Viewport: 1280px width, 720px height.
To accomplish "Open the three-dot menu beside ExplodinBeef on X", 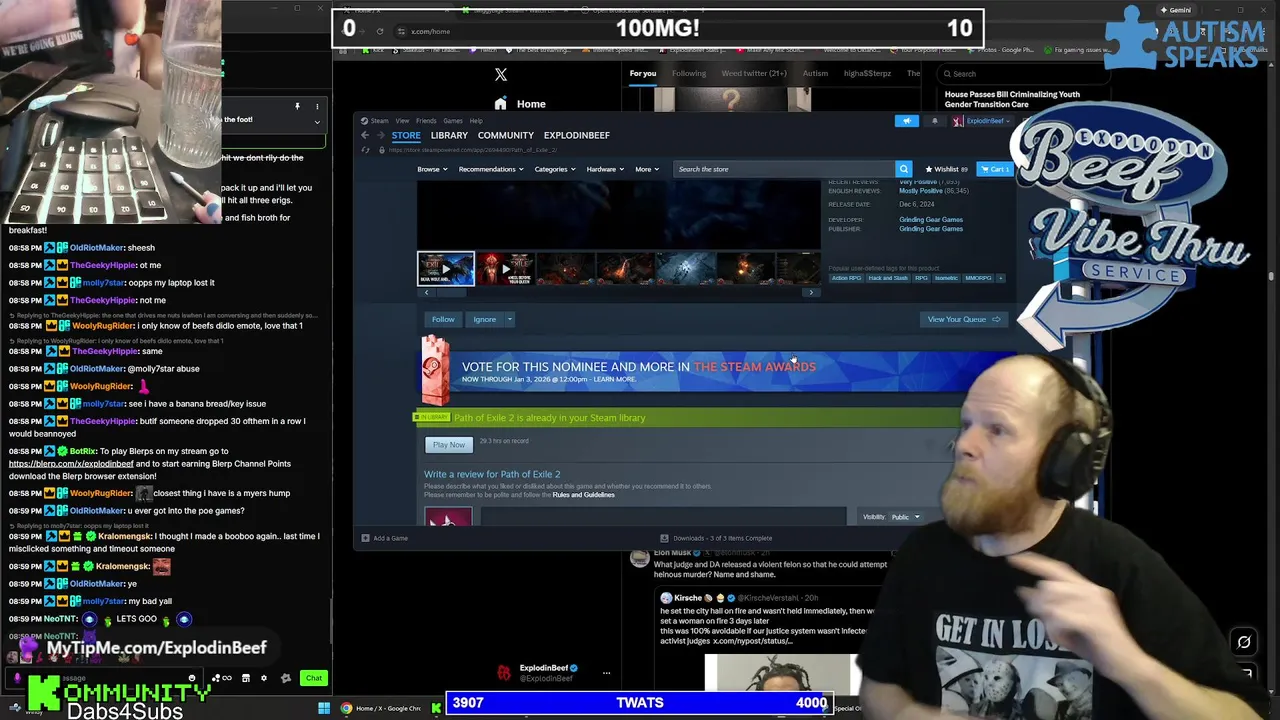I will (606, 673).
